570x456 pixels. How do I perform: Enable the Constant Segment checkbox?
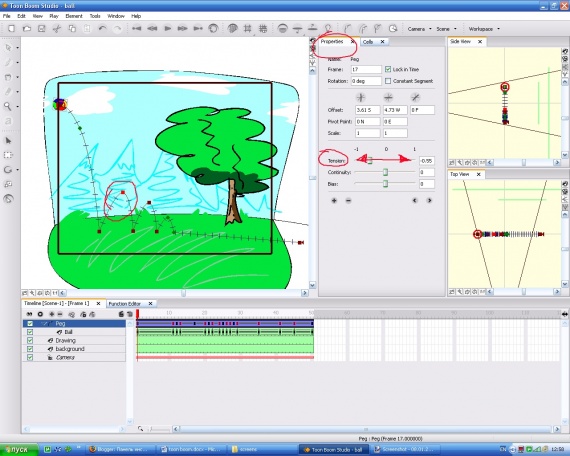point(388,81)
